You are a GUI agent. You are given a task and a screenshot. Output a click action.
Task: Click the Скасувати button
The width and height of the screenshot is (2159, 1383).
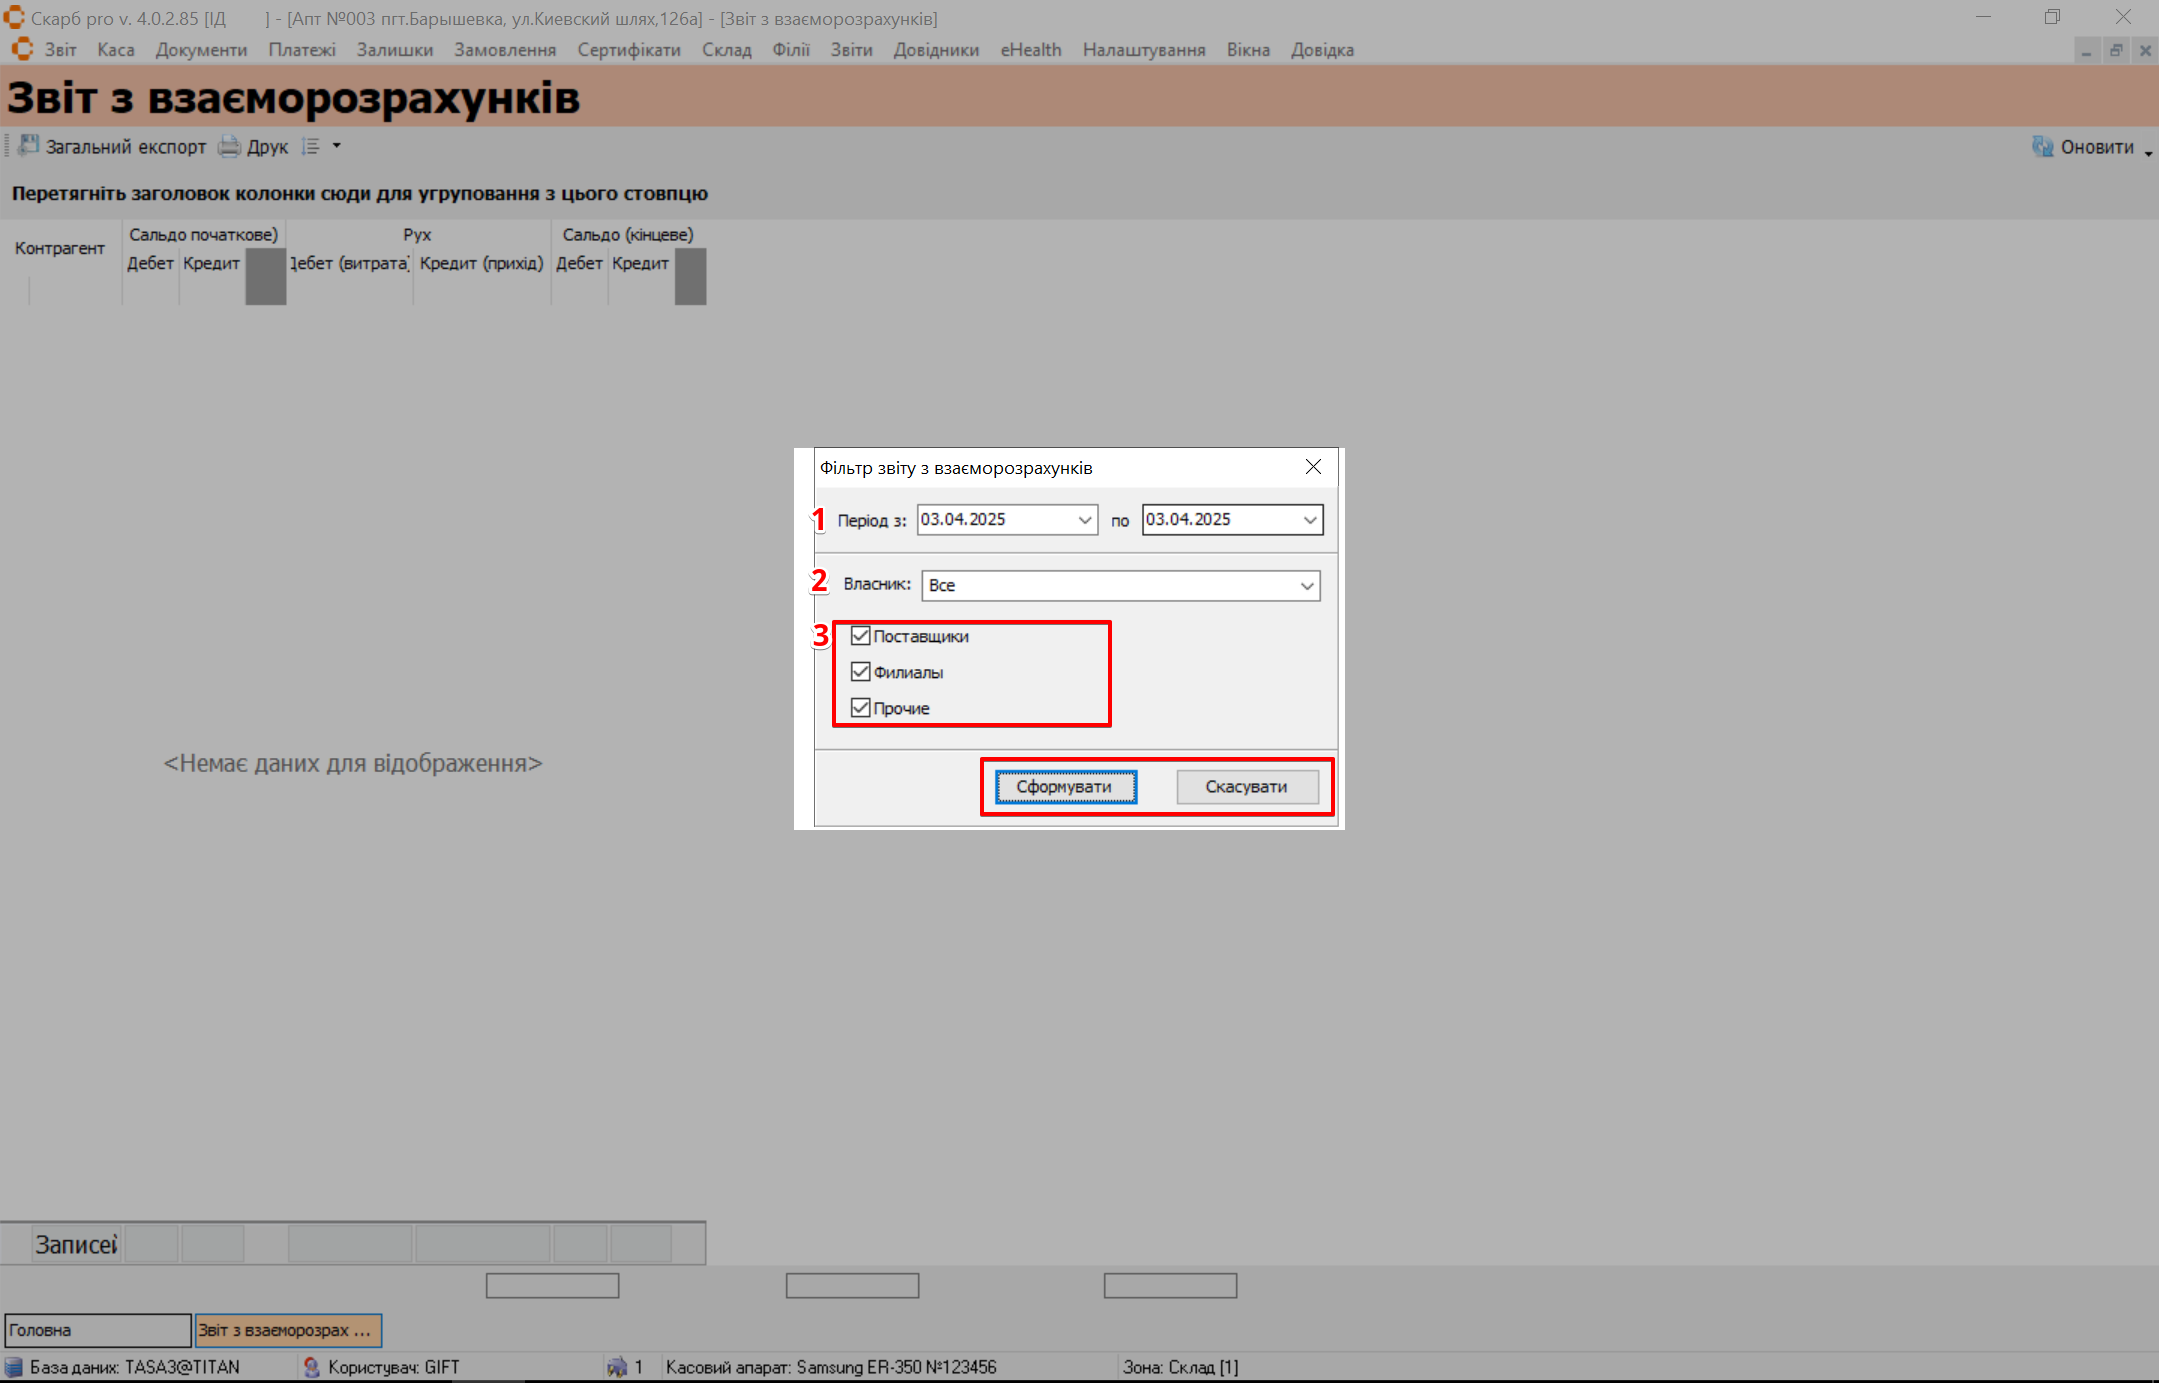(x=1246, y=787)
